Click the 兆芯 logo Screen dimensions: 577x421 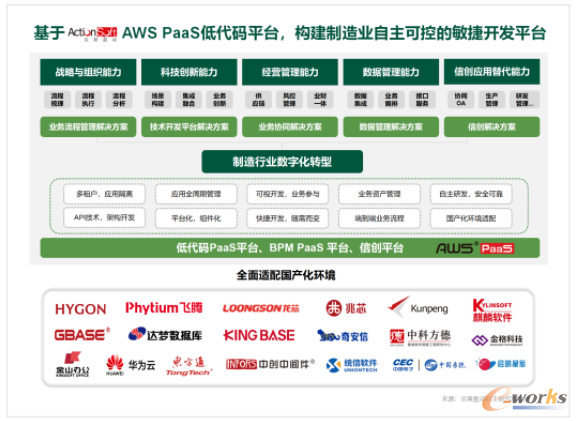tap(346, 308)
